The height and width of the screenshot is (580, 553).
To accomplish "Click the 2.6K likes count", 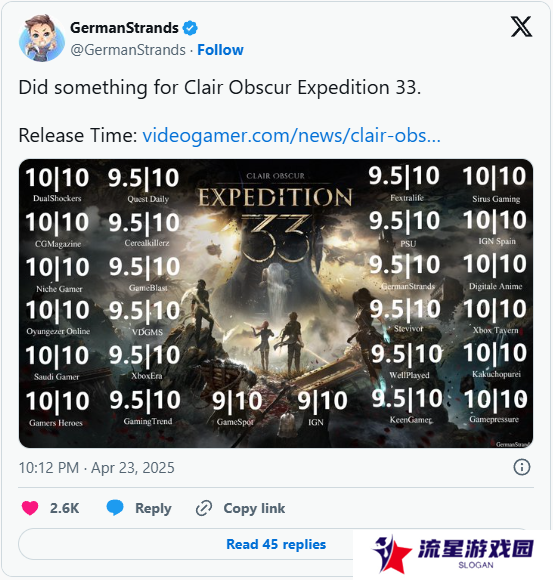I will (64, 508).
